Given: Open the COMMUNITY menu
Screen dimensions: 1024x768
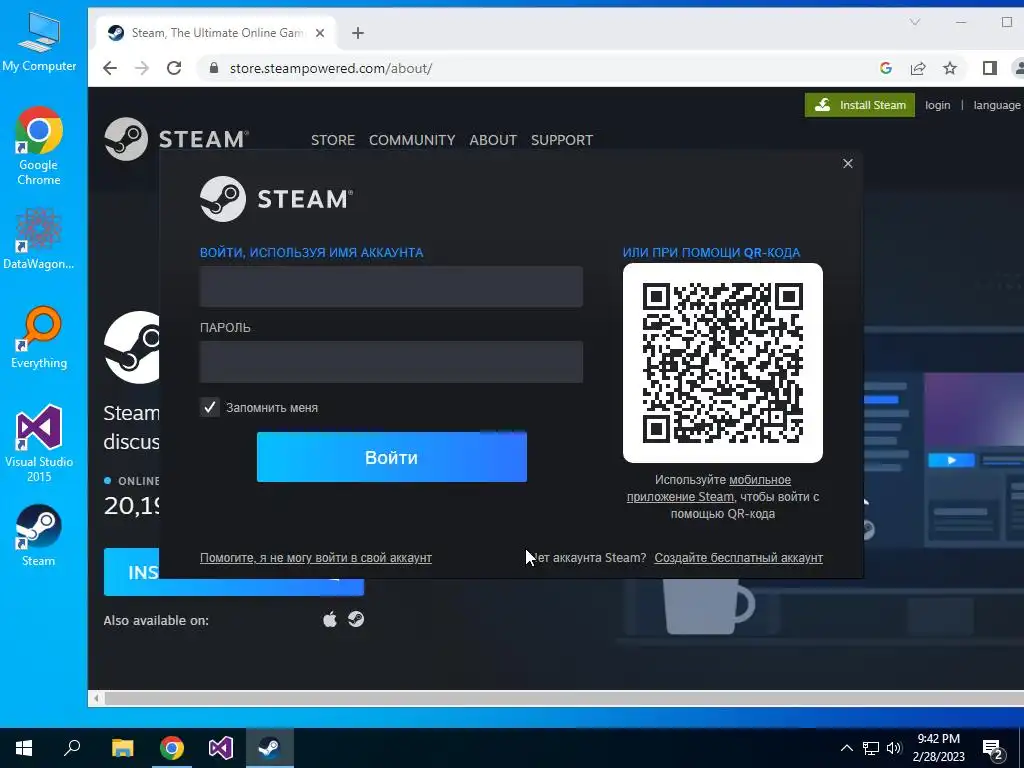Looking at the screenshot, I should click(x=411, y=140).
